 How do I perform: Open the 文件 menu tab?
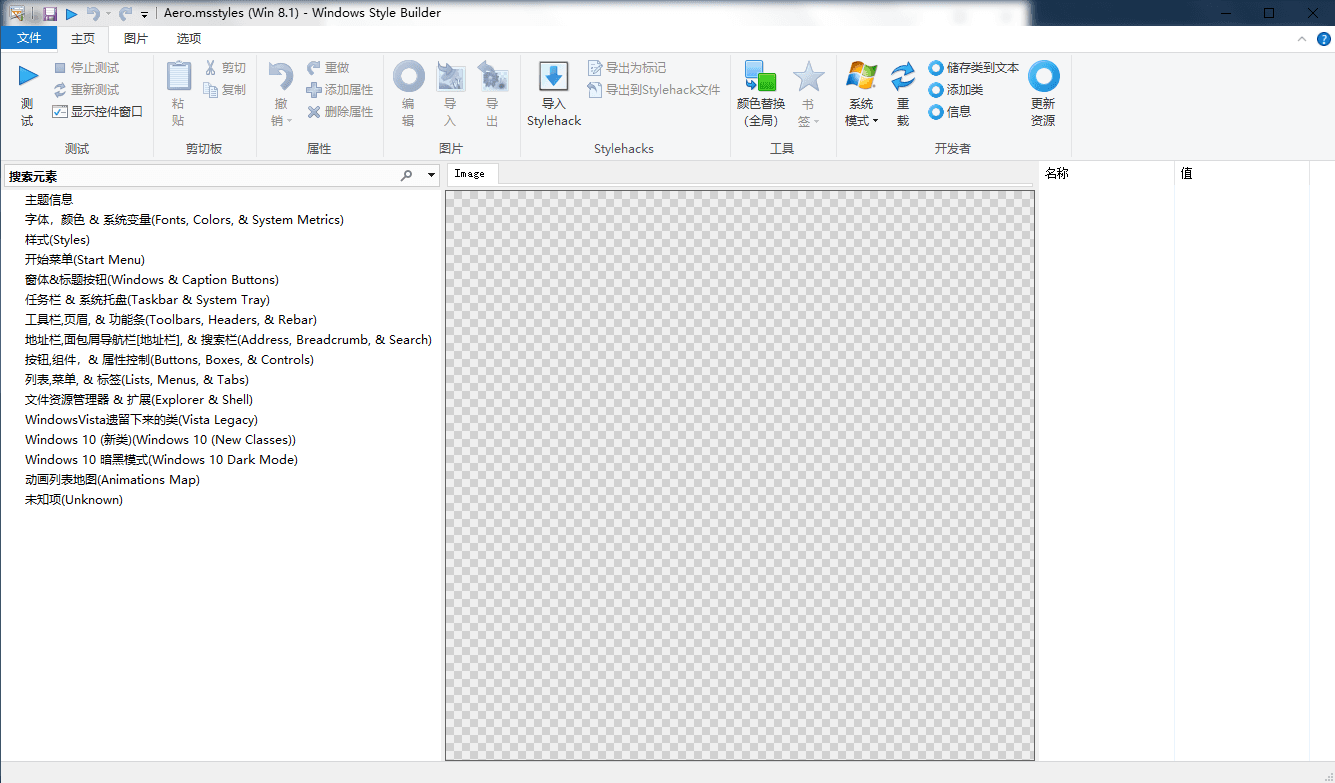coord(29,38)
